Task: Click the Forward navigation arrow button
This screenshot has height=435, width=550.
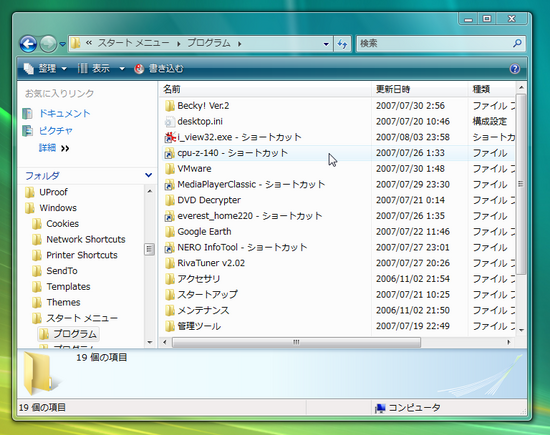Action: [x=48, y=44]
